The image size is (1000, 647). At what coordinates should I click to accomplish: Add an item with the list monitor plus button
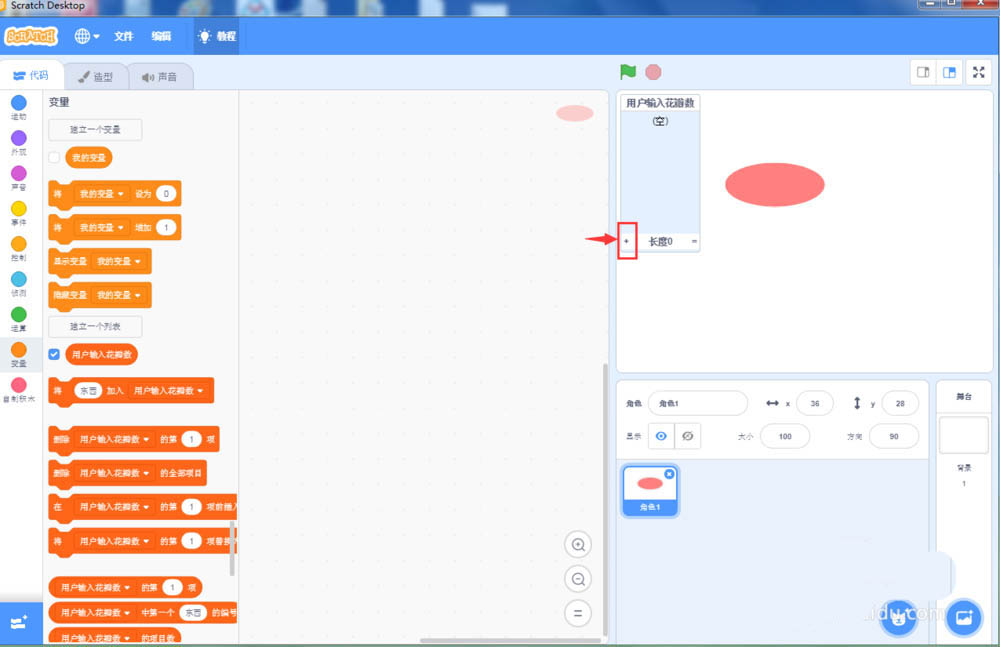pos(628,240)
